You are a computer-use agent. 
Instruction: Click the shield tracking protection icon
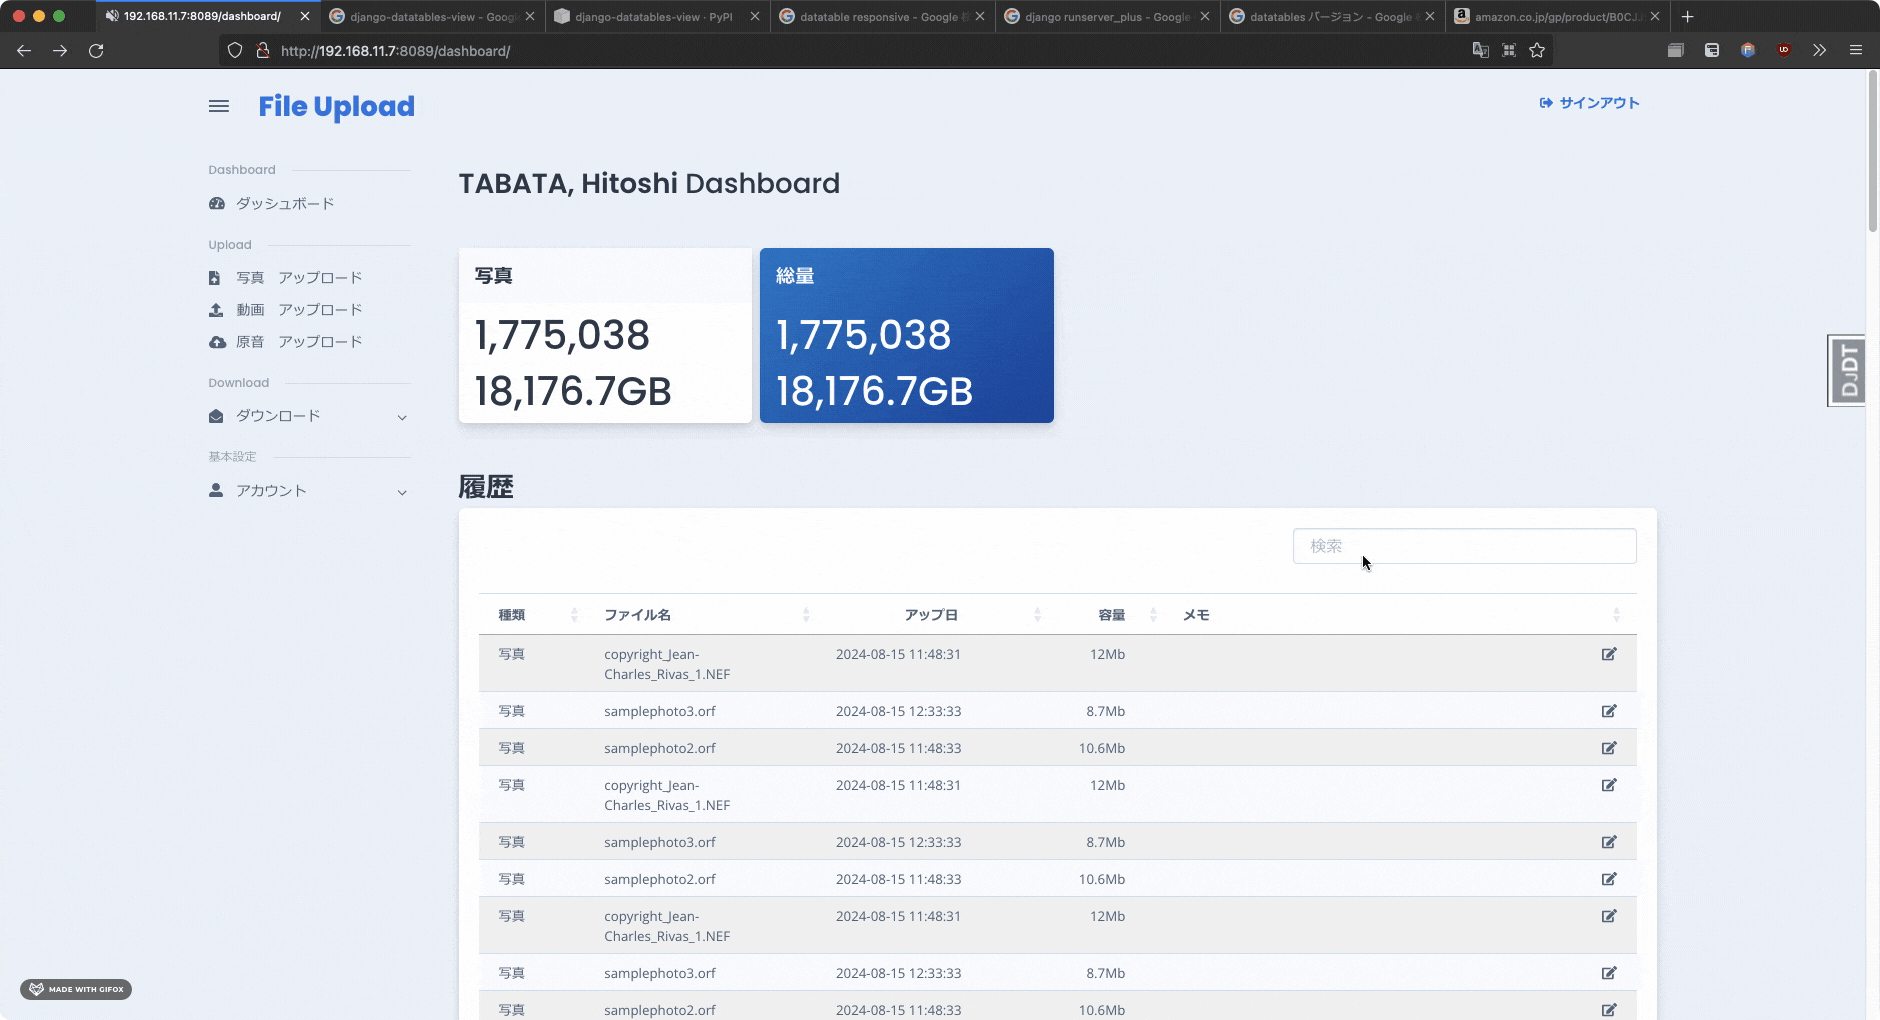click(x=235, y=50)
